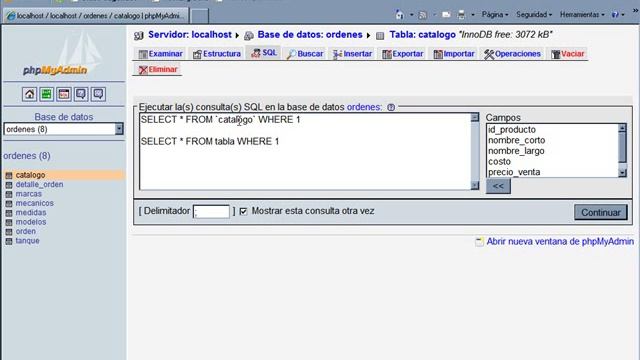The image size is (640, 360).
Task: Click the browser print icon
Action: coord(461,15)
